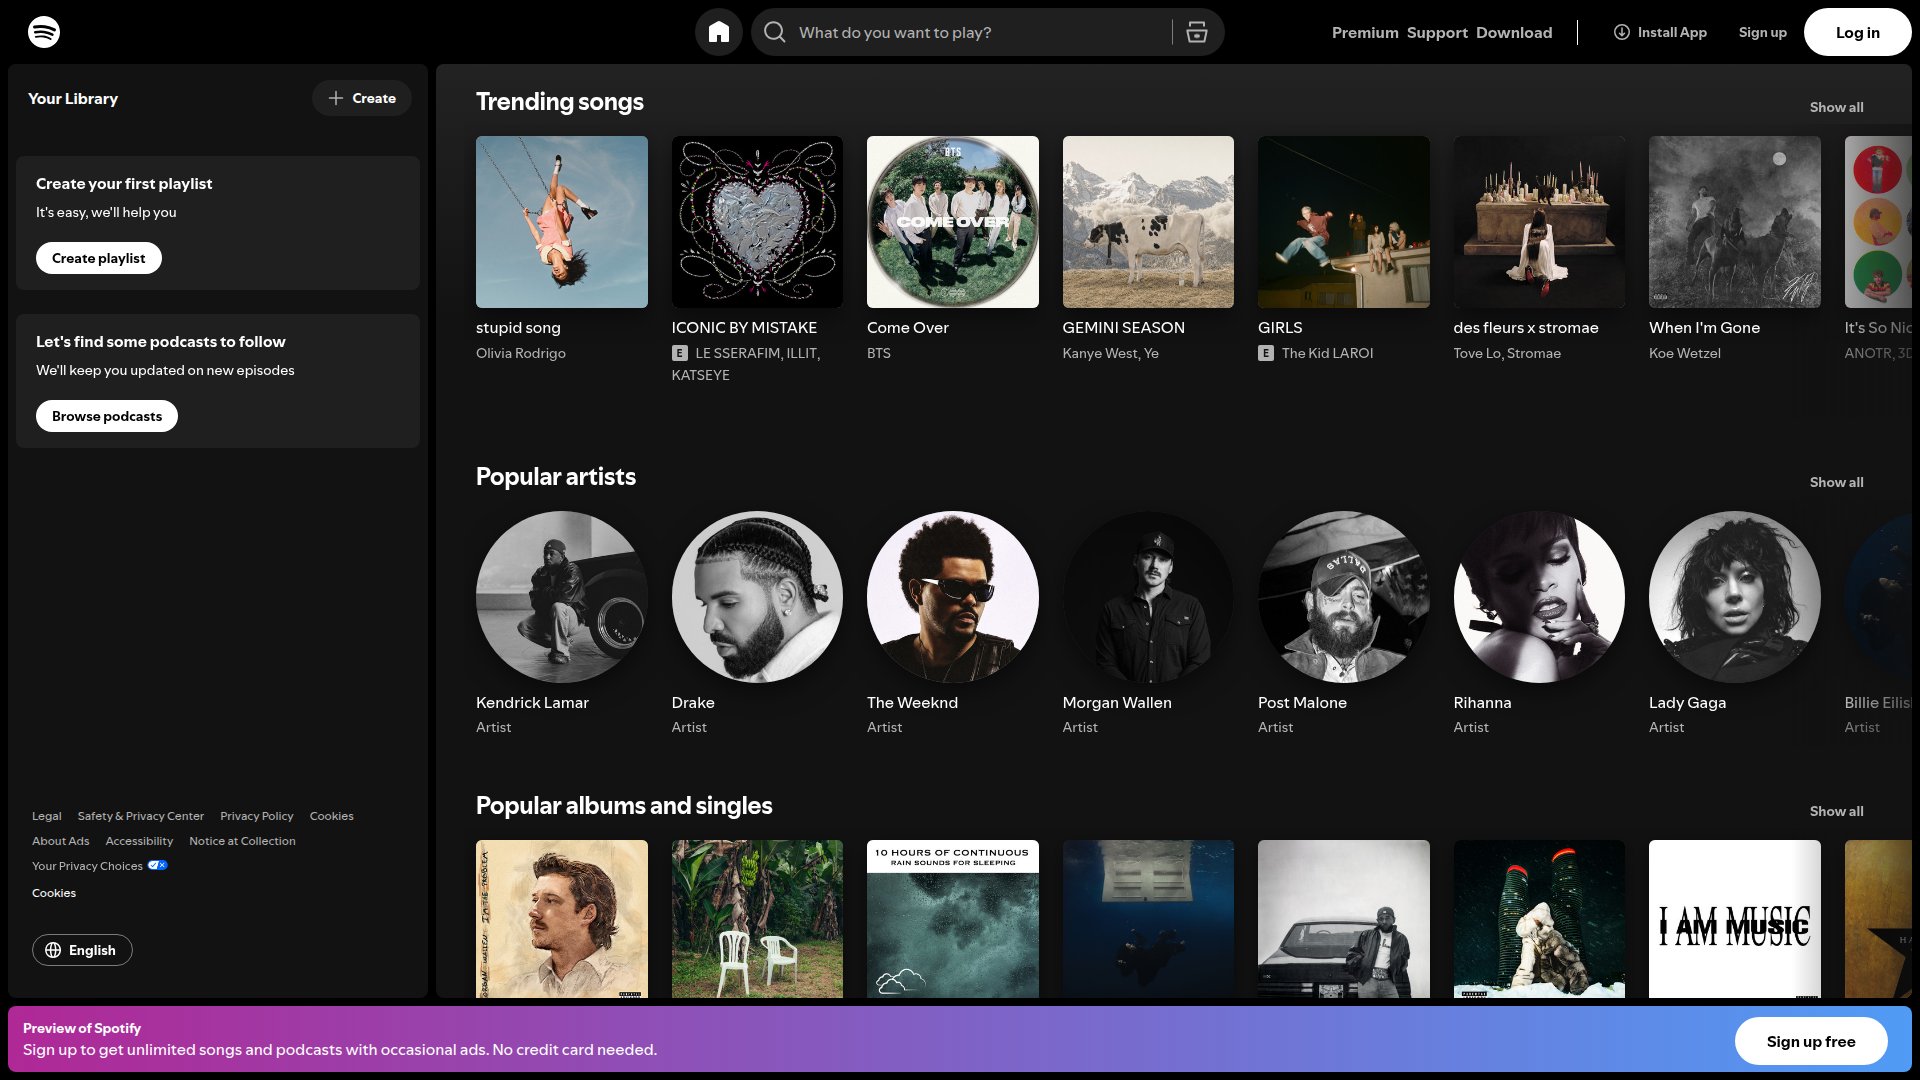Show all Popular artists
1920x1080 pixels.
coord(1836,482)
